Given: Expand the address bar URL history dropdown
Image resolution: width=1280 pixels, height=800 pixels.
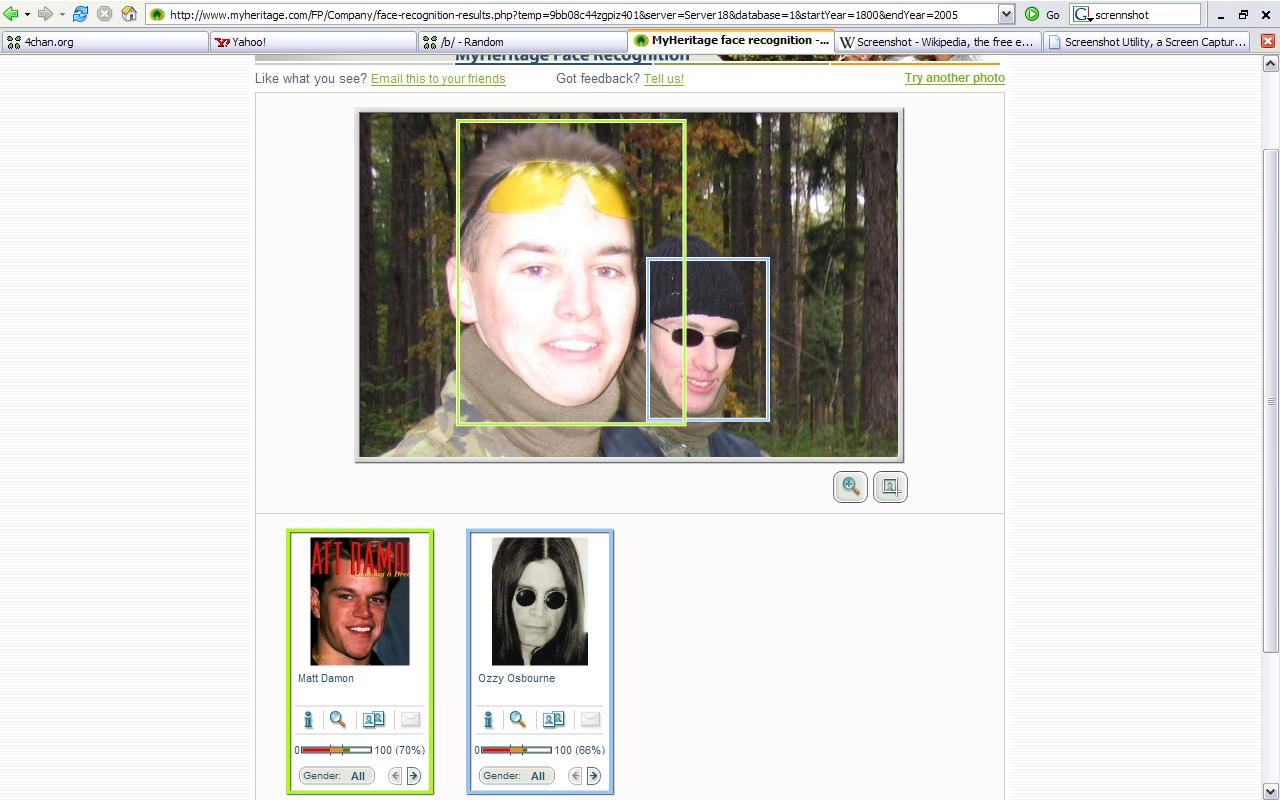Looking at the screenshot, I should (1006, 14).
